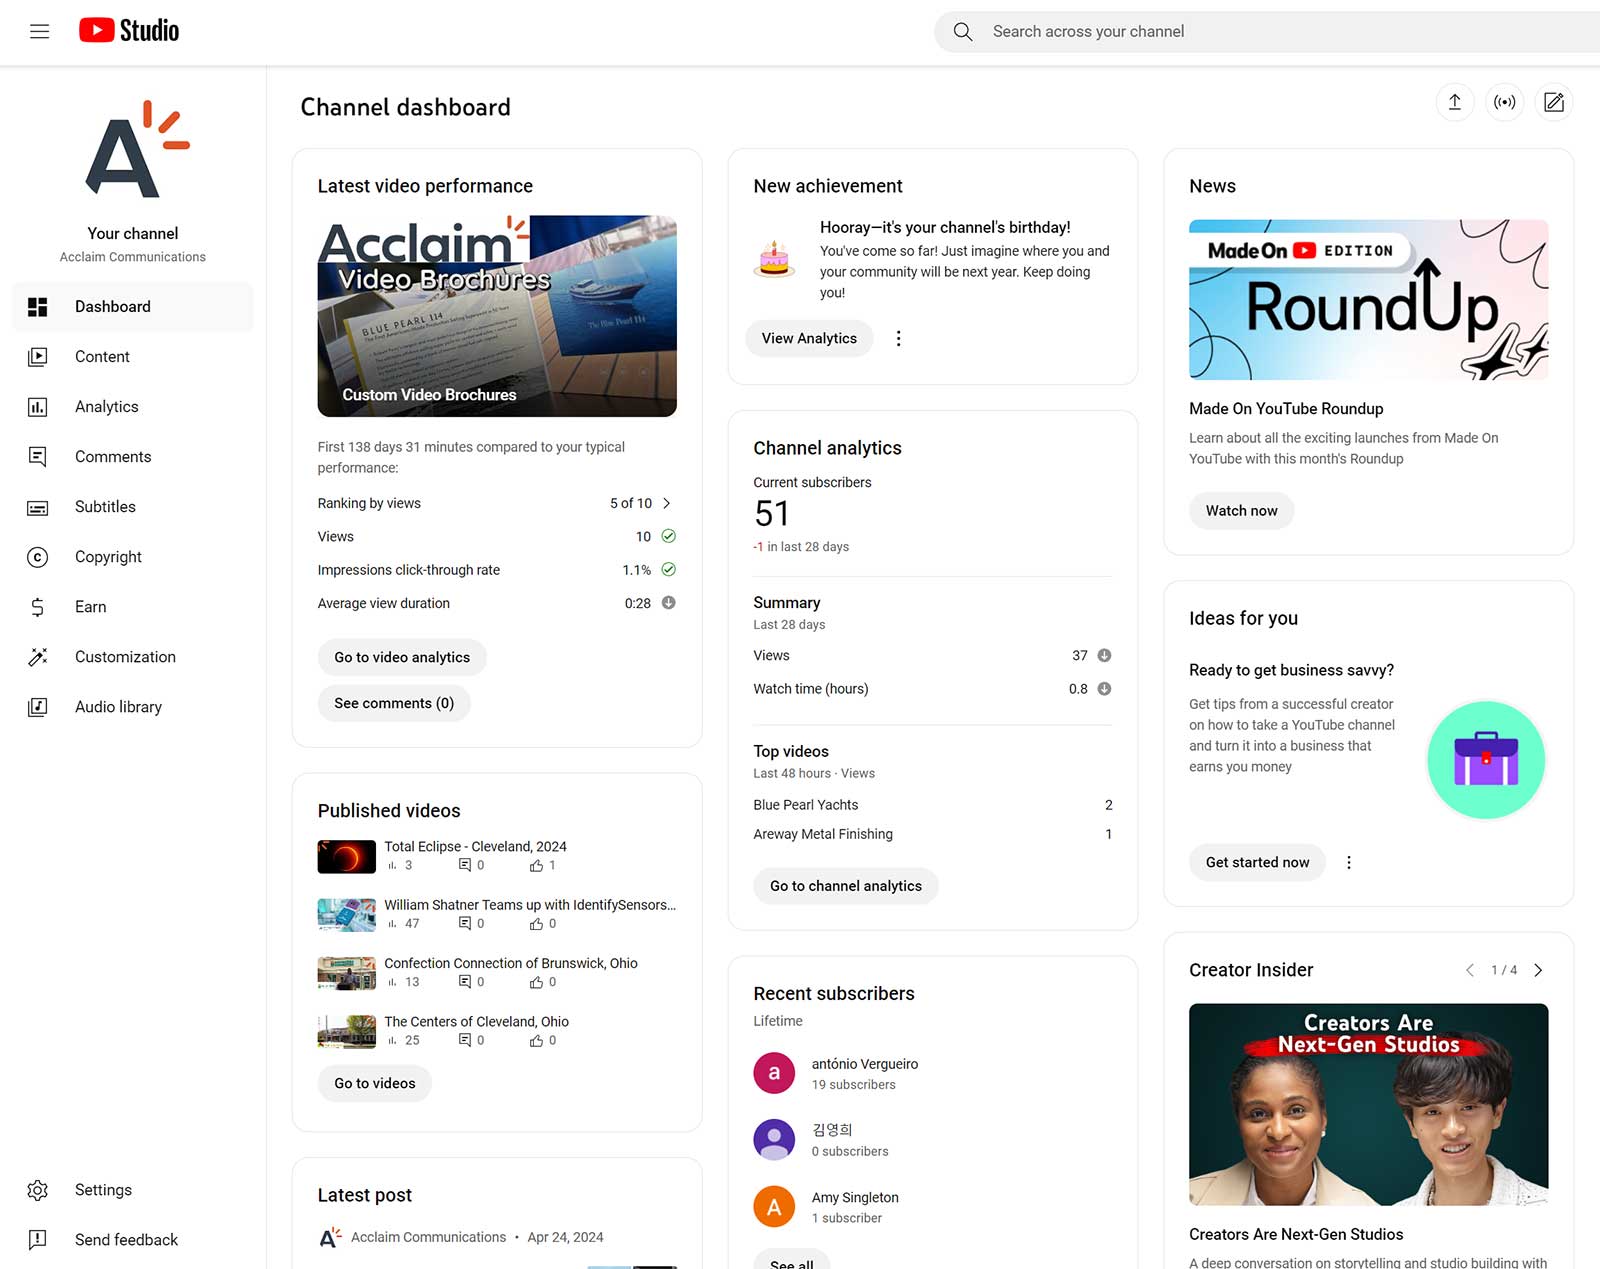1600x1269 pixels.
Task: Open the Total Eclipse video thumbnail
Action: (x=347, y=857)
